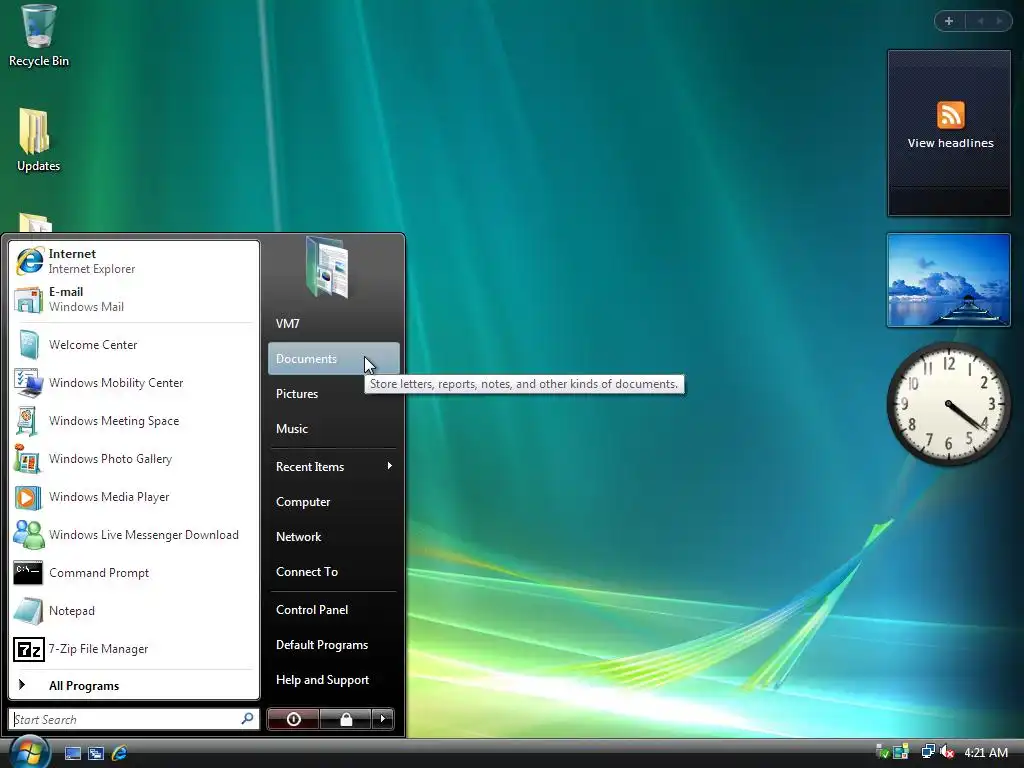Open Default Programs
The height and width of the screenshot is (768, 1024).
pos(334,645)
